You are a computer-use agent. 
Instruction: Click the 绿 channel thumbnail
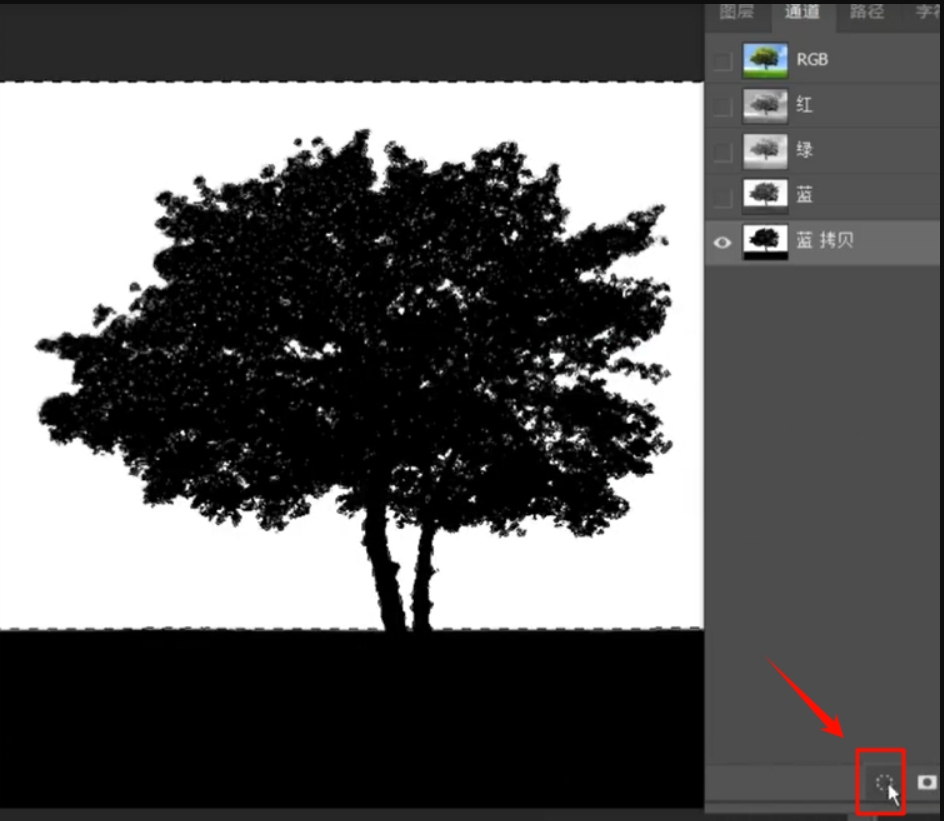tap(765, 151)
